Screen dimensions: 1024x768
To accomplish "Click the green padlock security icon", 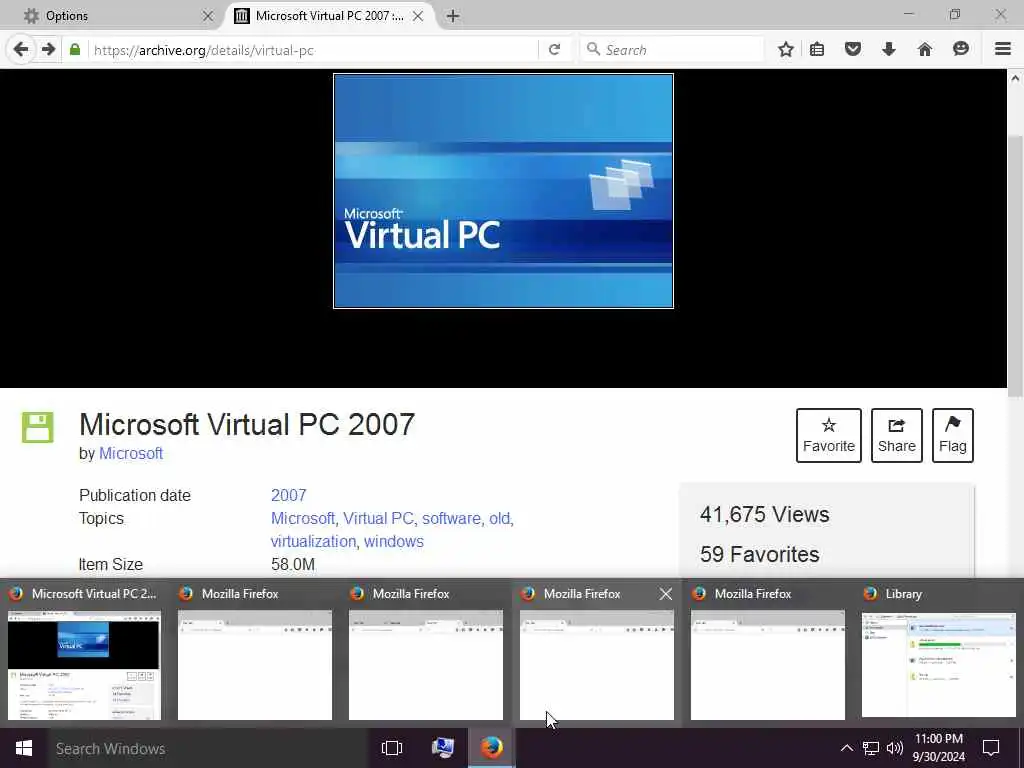I will click(75, 50).
